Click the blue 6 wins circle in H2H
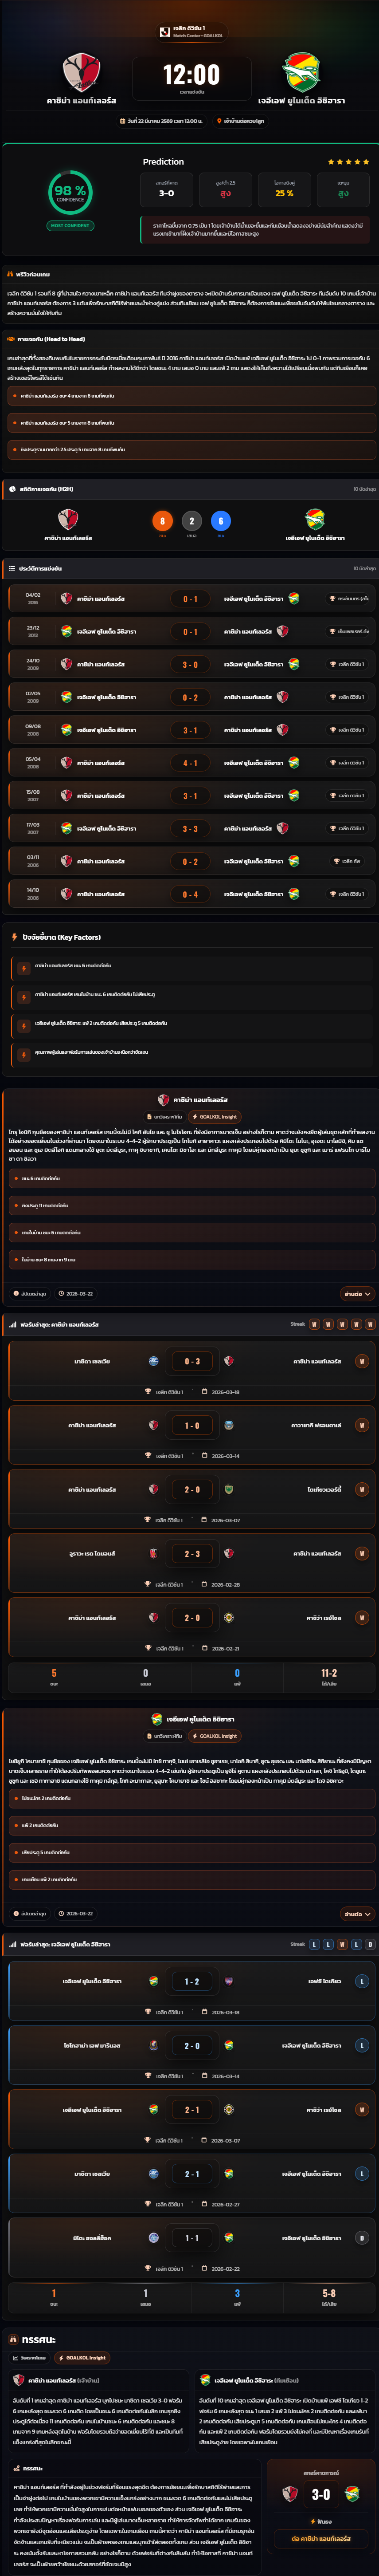This screenshot has height=2576, width=379. click(221, 521)
